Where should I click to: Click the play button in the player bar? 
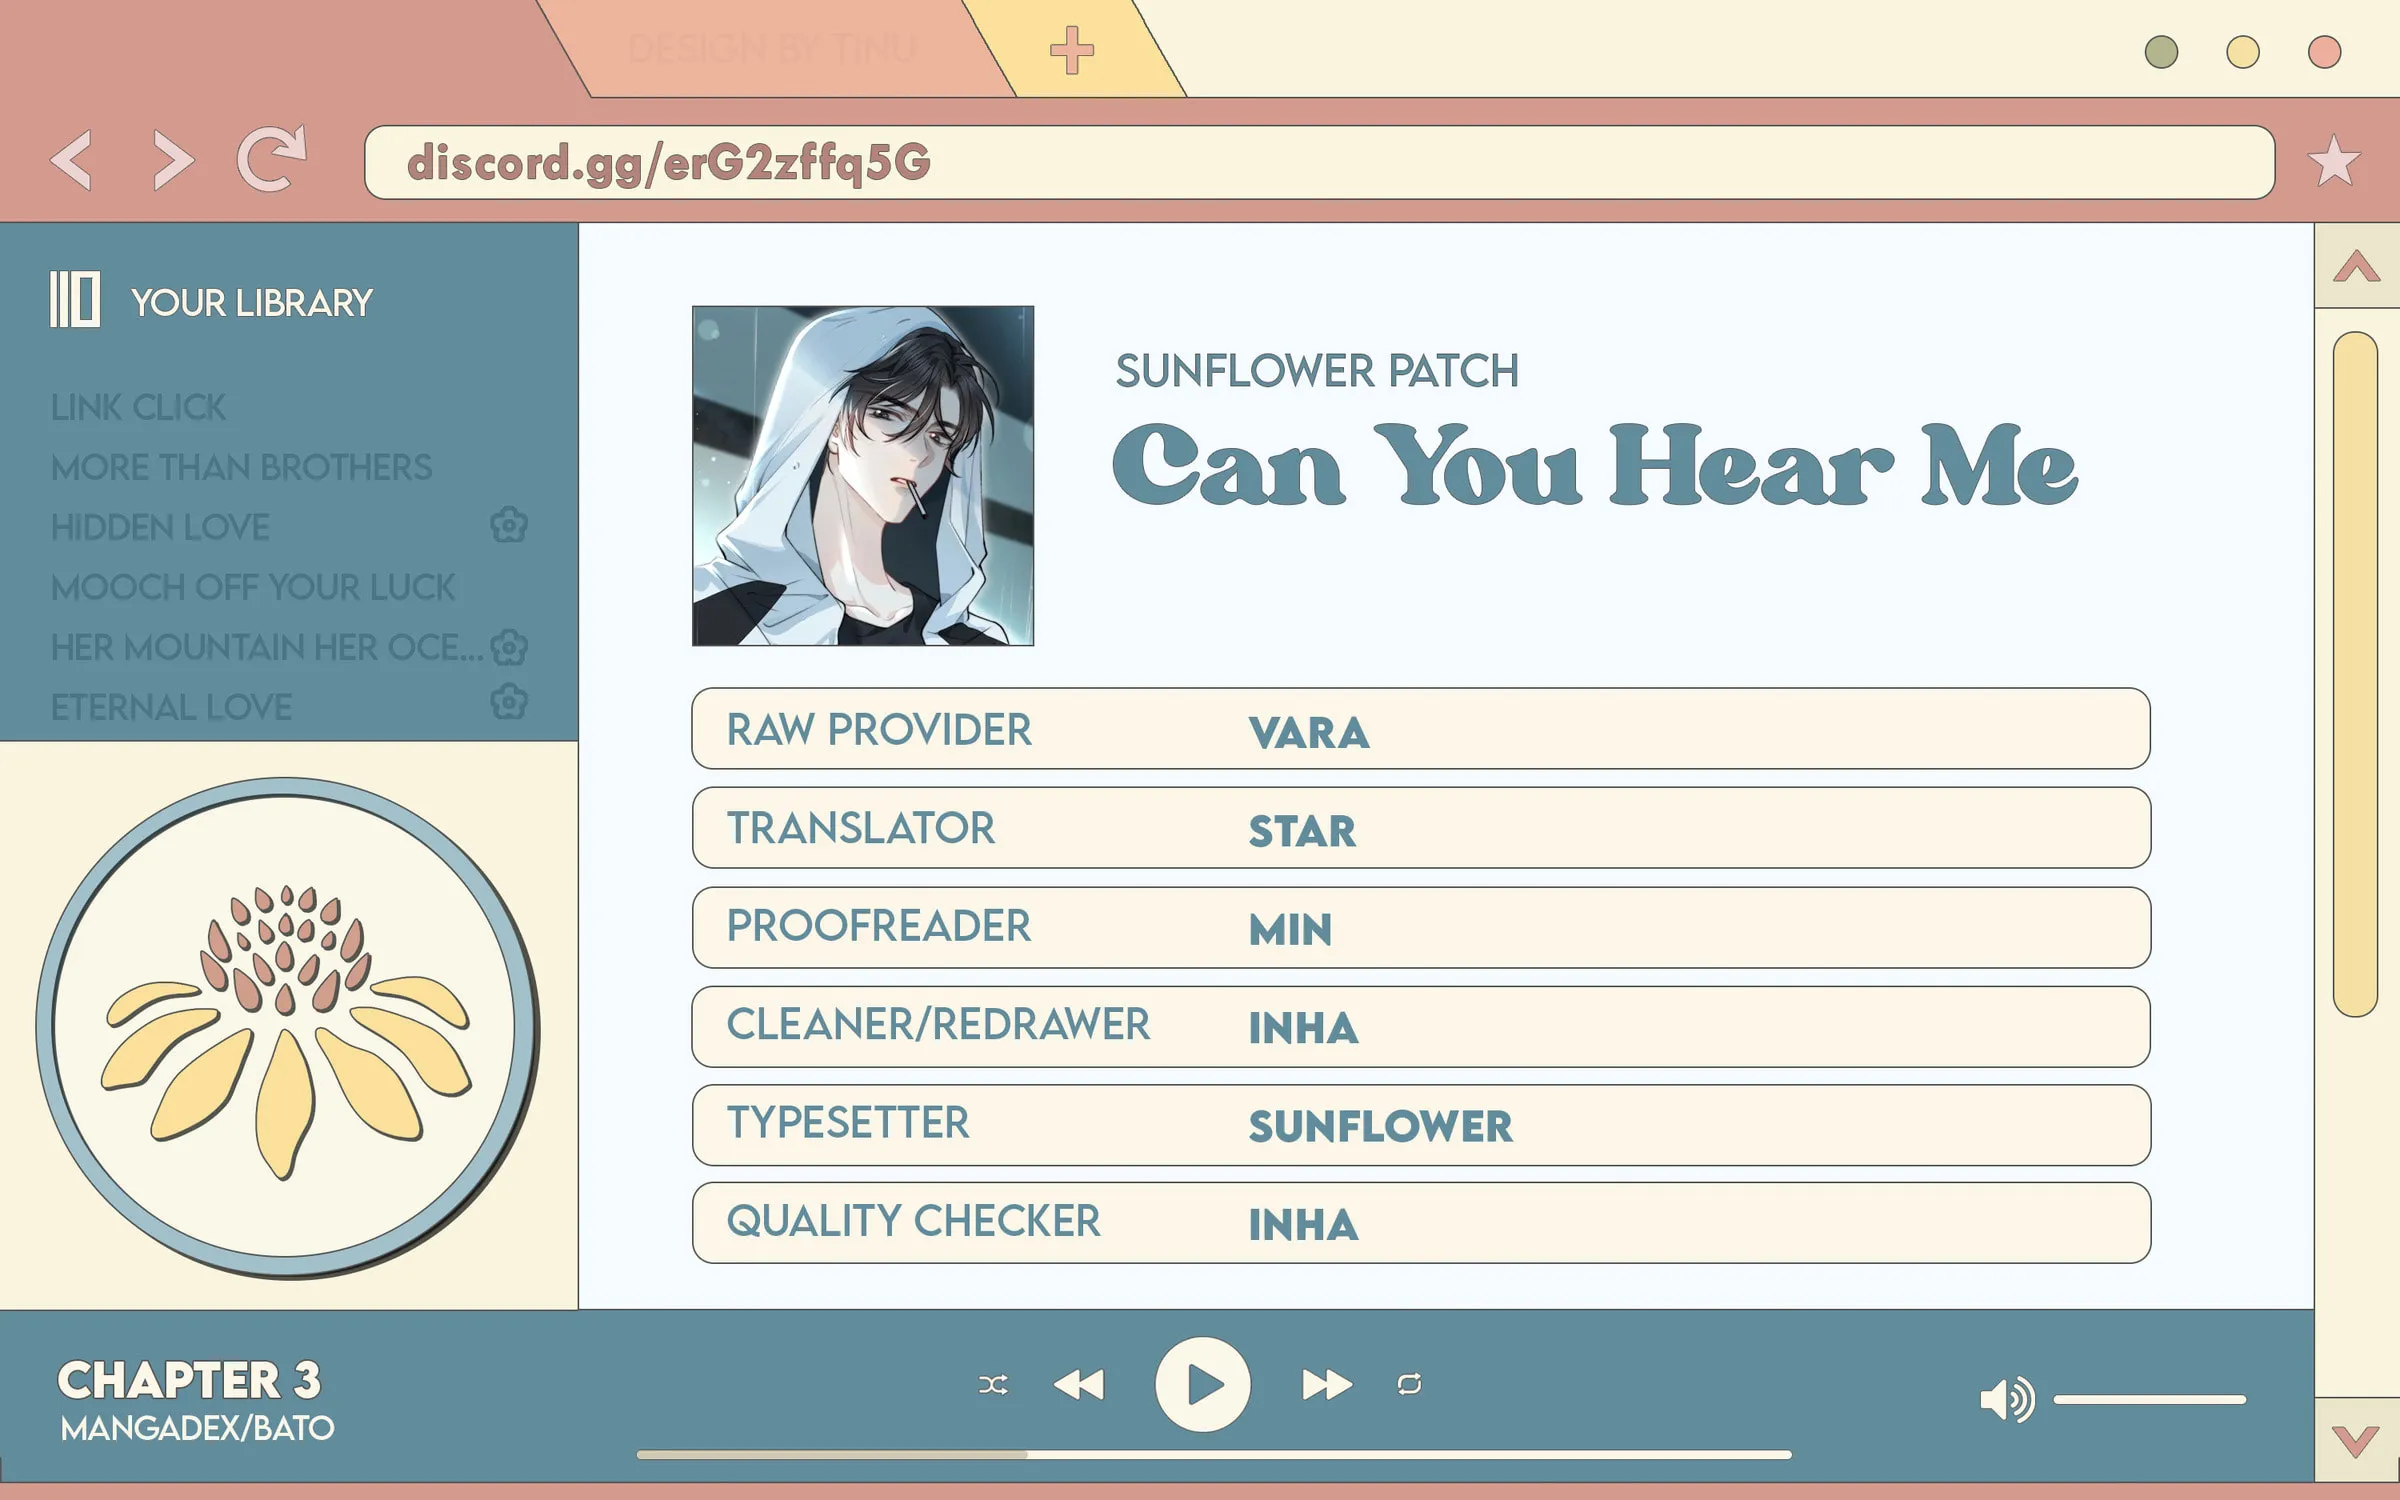1202,1384
